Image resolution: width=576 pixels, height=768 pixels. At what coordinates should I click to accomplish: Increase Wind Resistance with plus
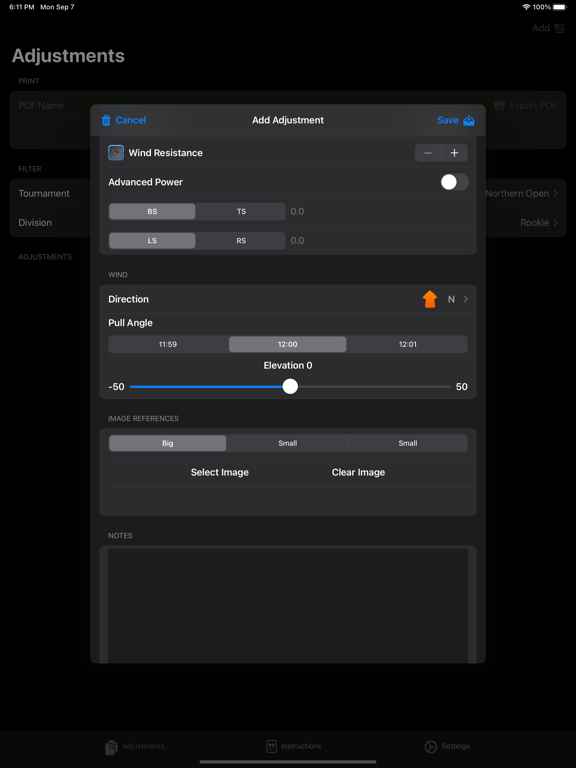pyautogui.click(x=455, y=153)
